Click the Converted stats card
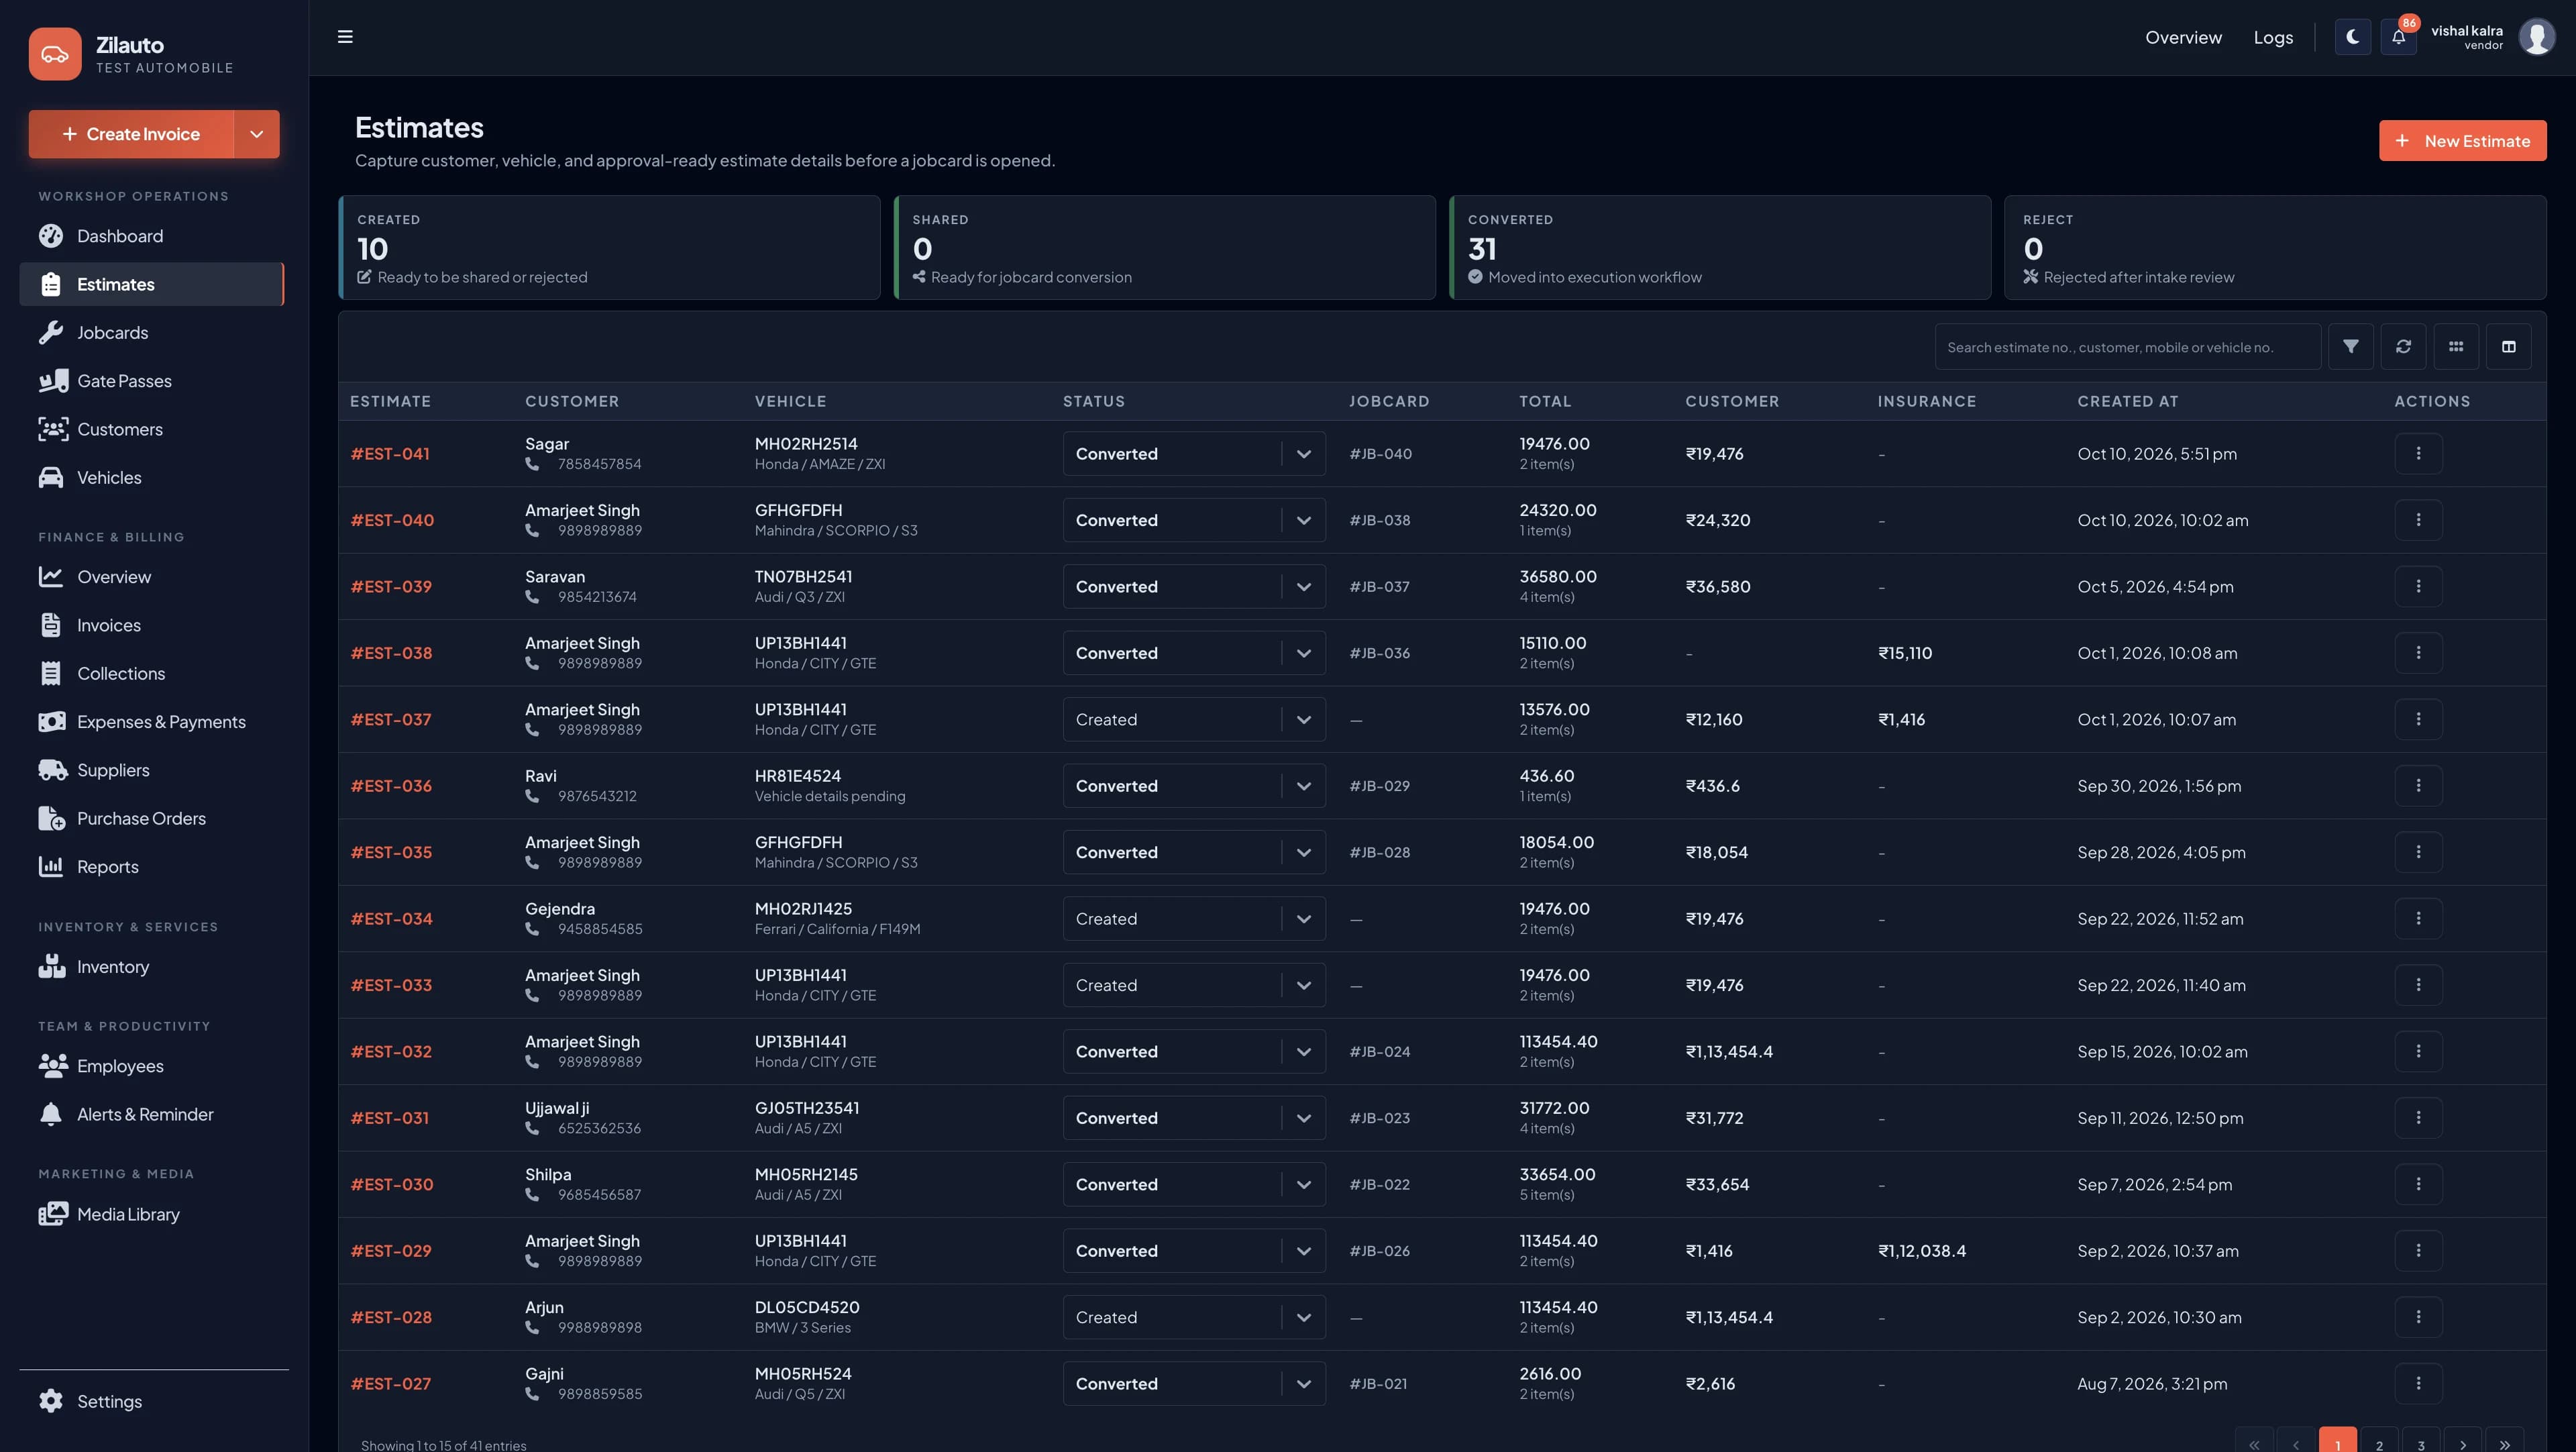The height and width of the screenshot is (1452, 2576). (1720, 247)
